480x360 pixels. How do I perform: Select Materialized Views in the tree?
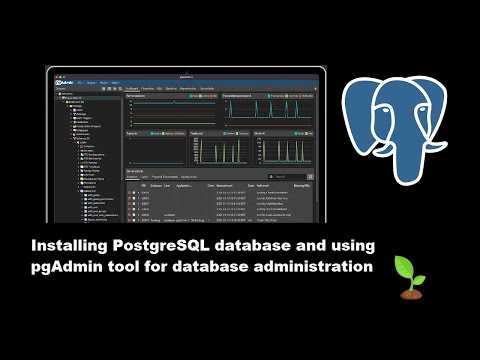pos(92,179)
